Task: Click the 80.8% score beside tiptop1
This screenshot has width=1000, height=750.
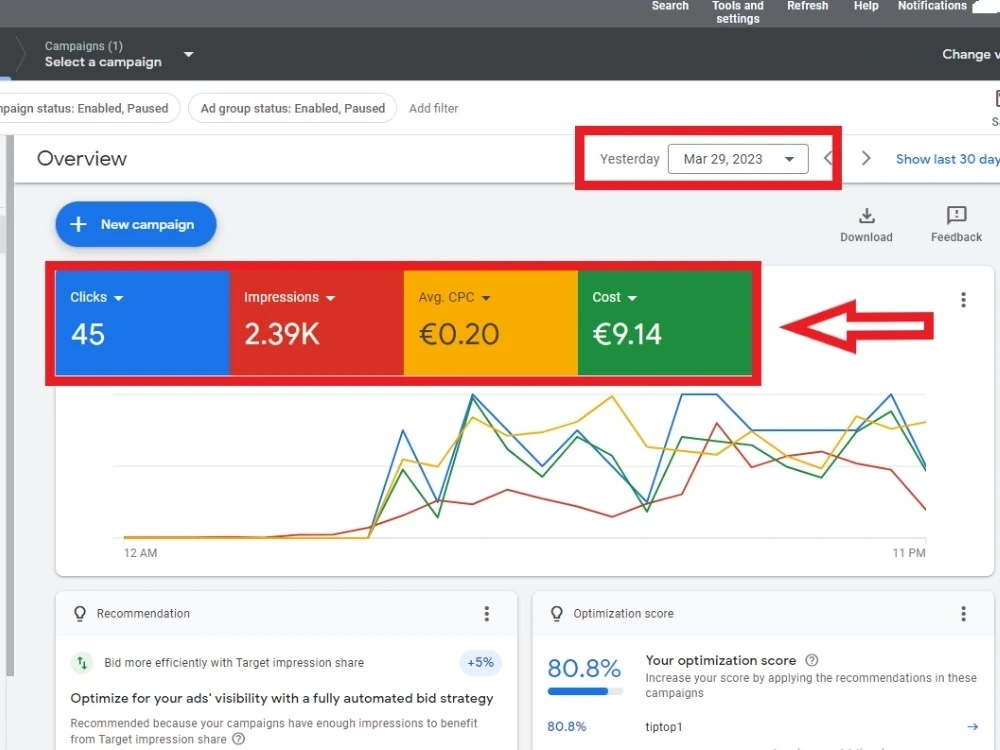Action: click(x=566, y=726)
